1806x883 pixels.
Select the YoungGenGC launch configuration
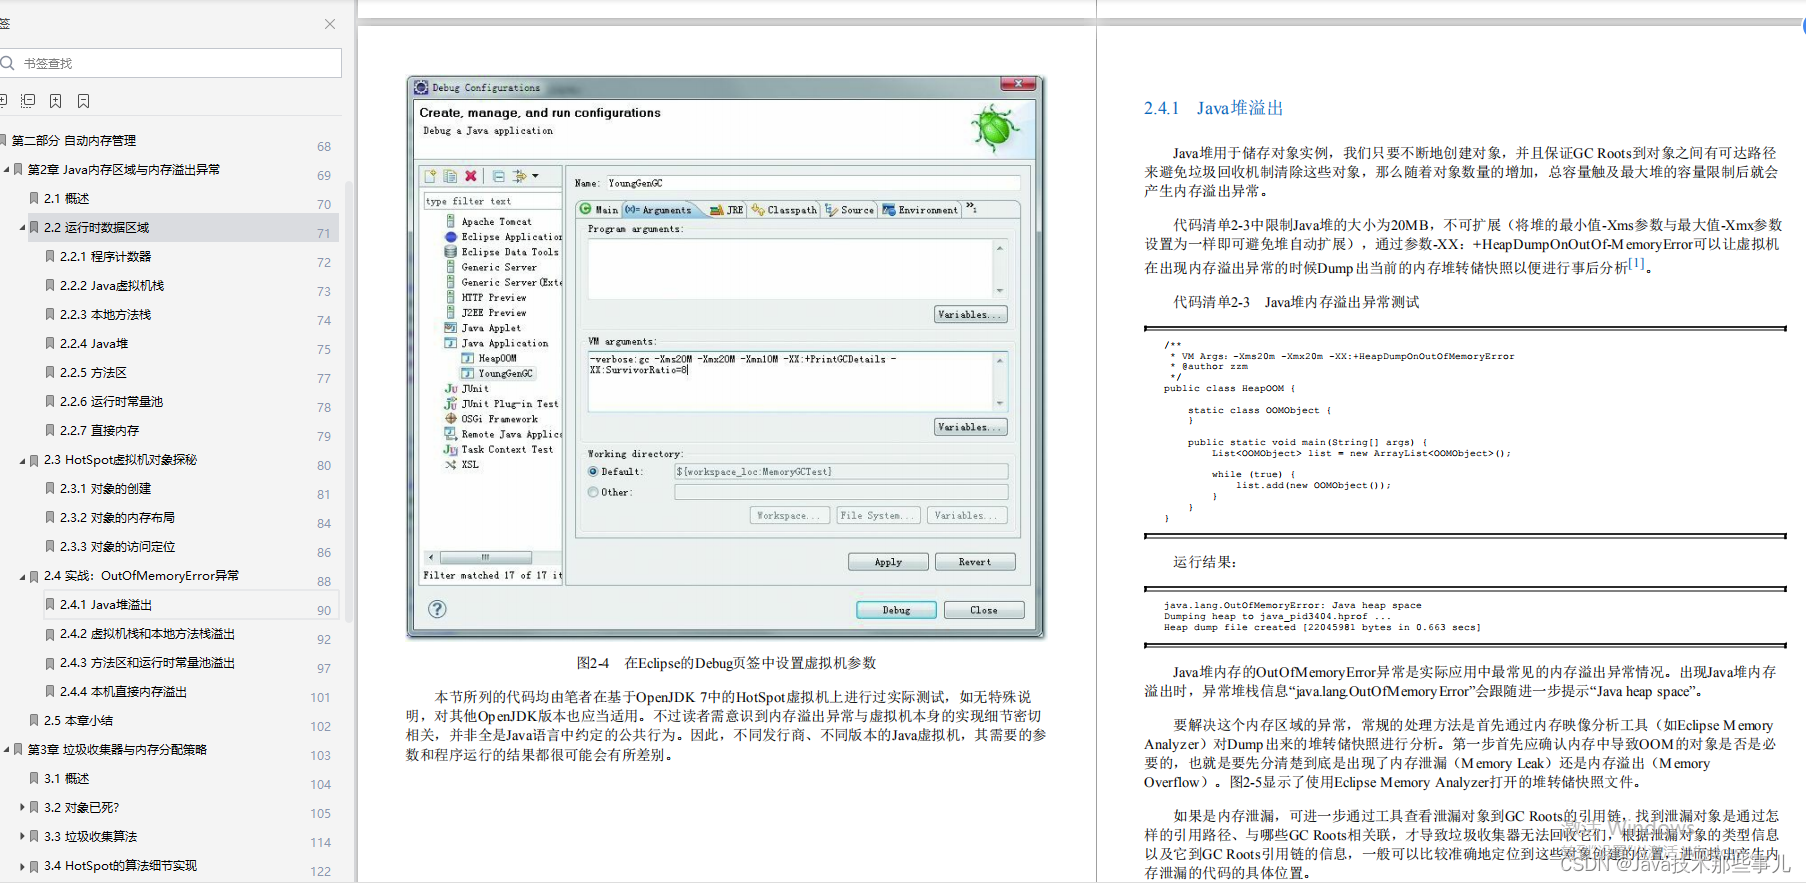tap(498, 373)
